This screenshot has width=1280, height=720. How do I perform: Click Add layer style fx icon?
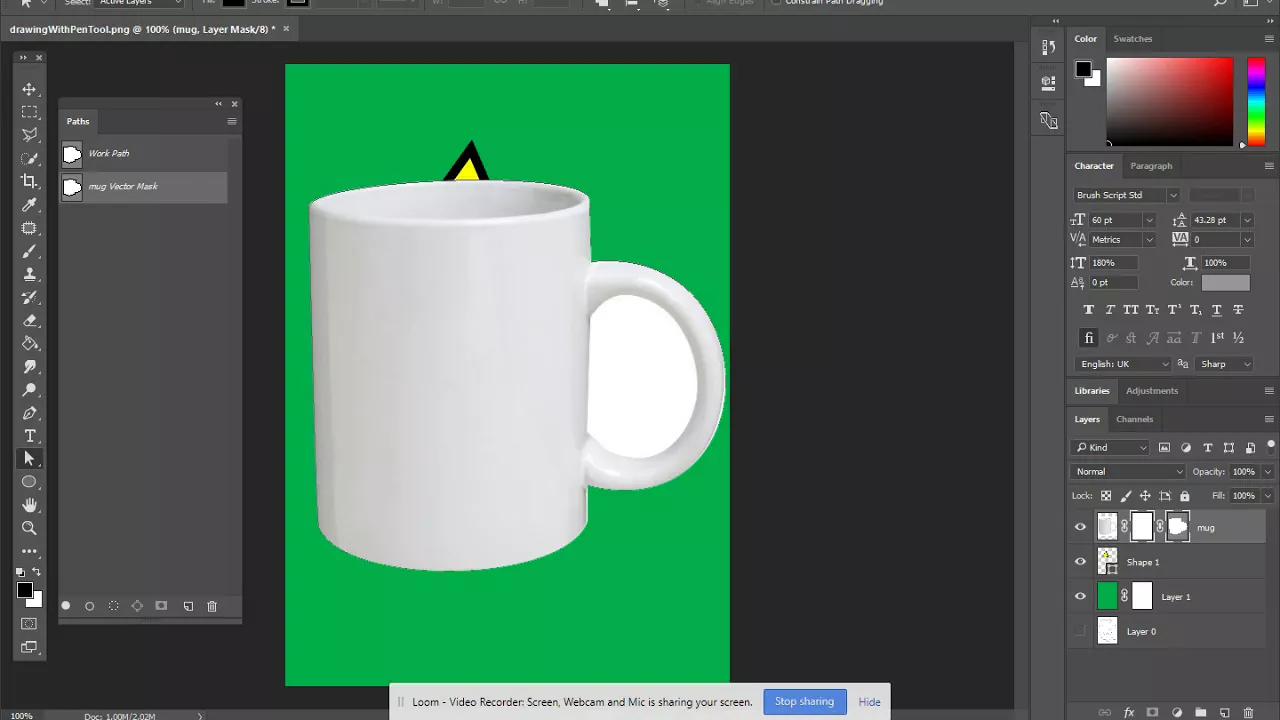(x=1129, y=713)
